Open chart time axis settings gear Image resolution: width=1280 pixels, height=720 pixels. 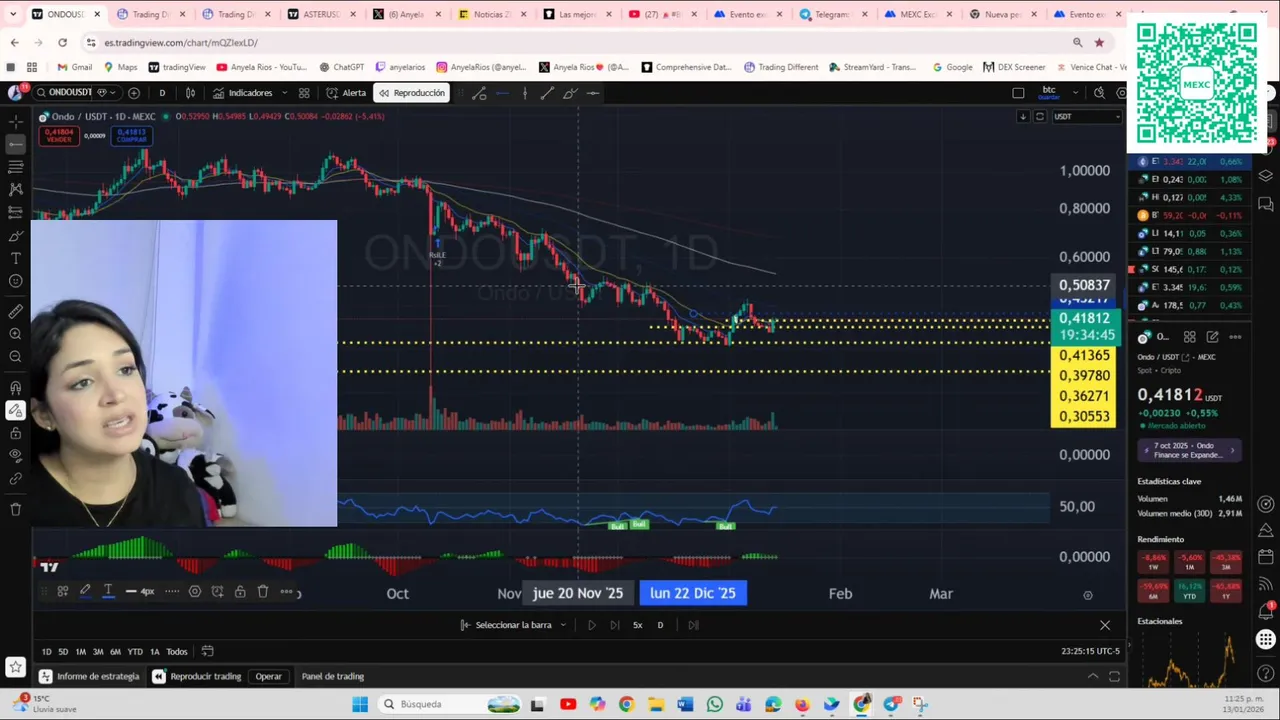pyautogui.click(x=1088, y=595)
